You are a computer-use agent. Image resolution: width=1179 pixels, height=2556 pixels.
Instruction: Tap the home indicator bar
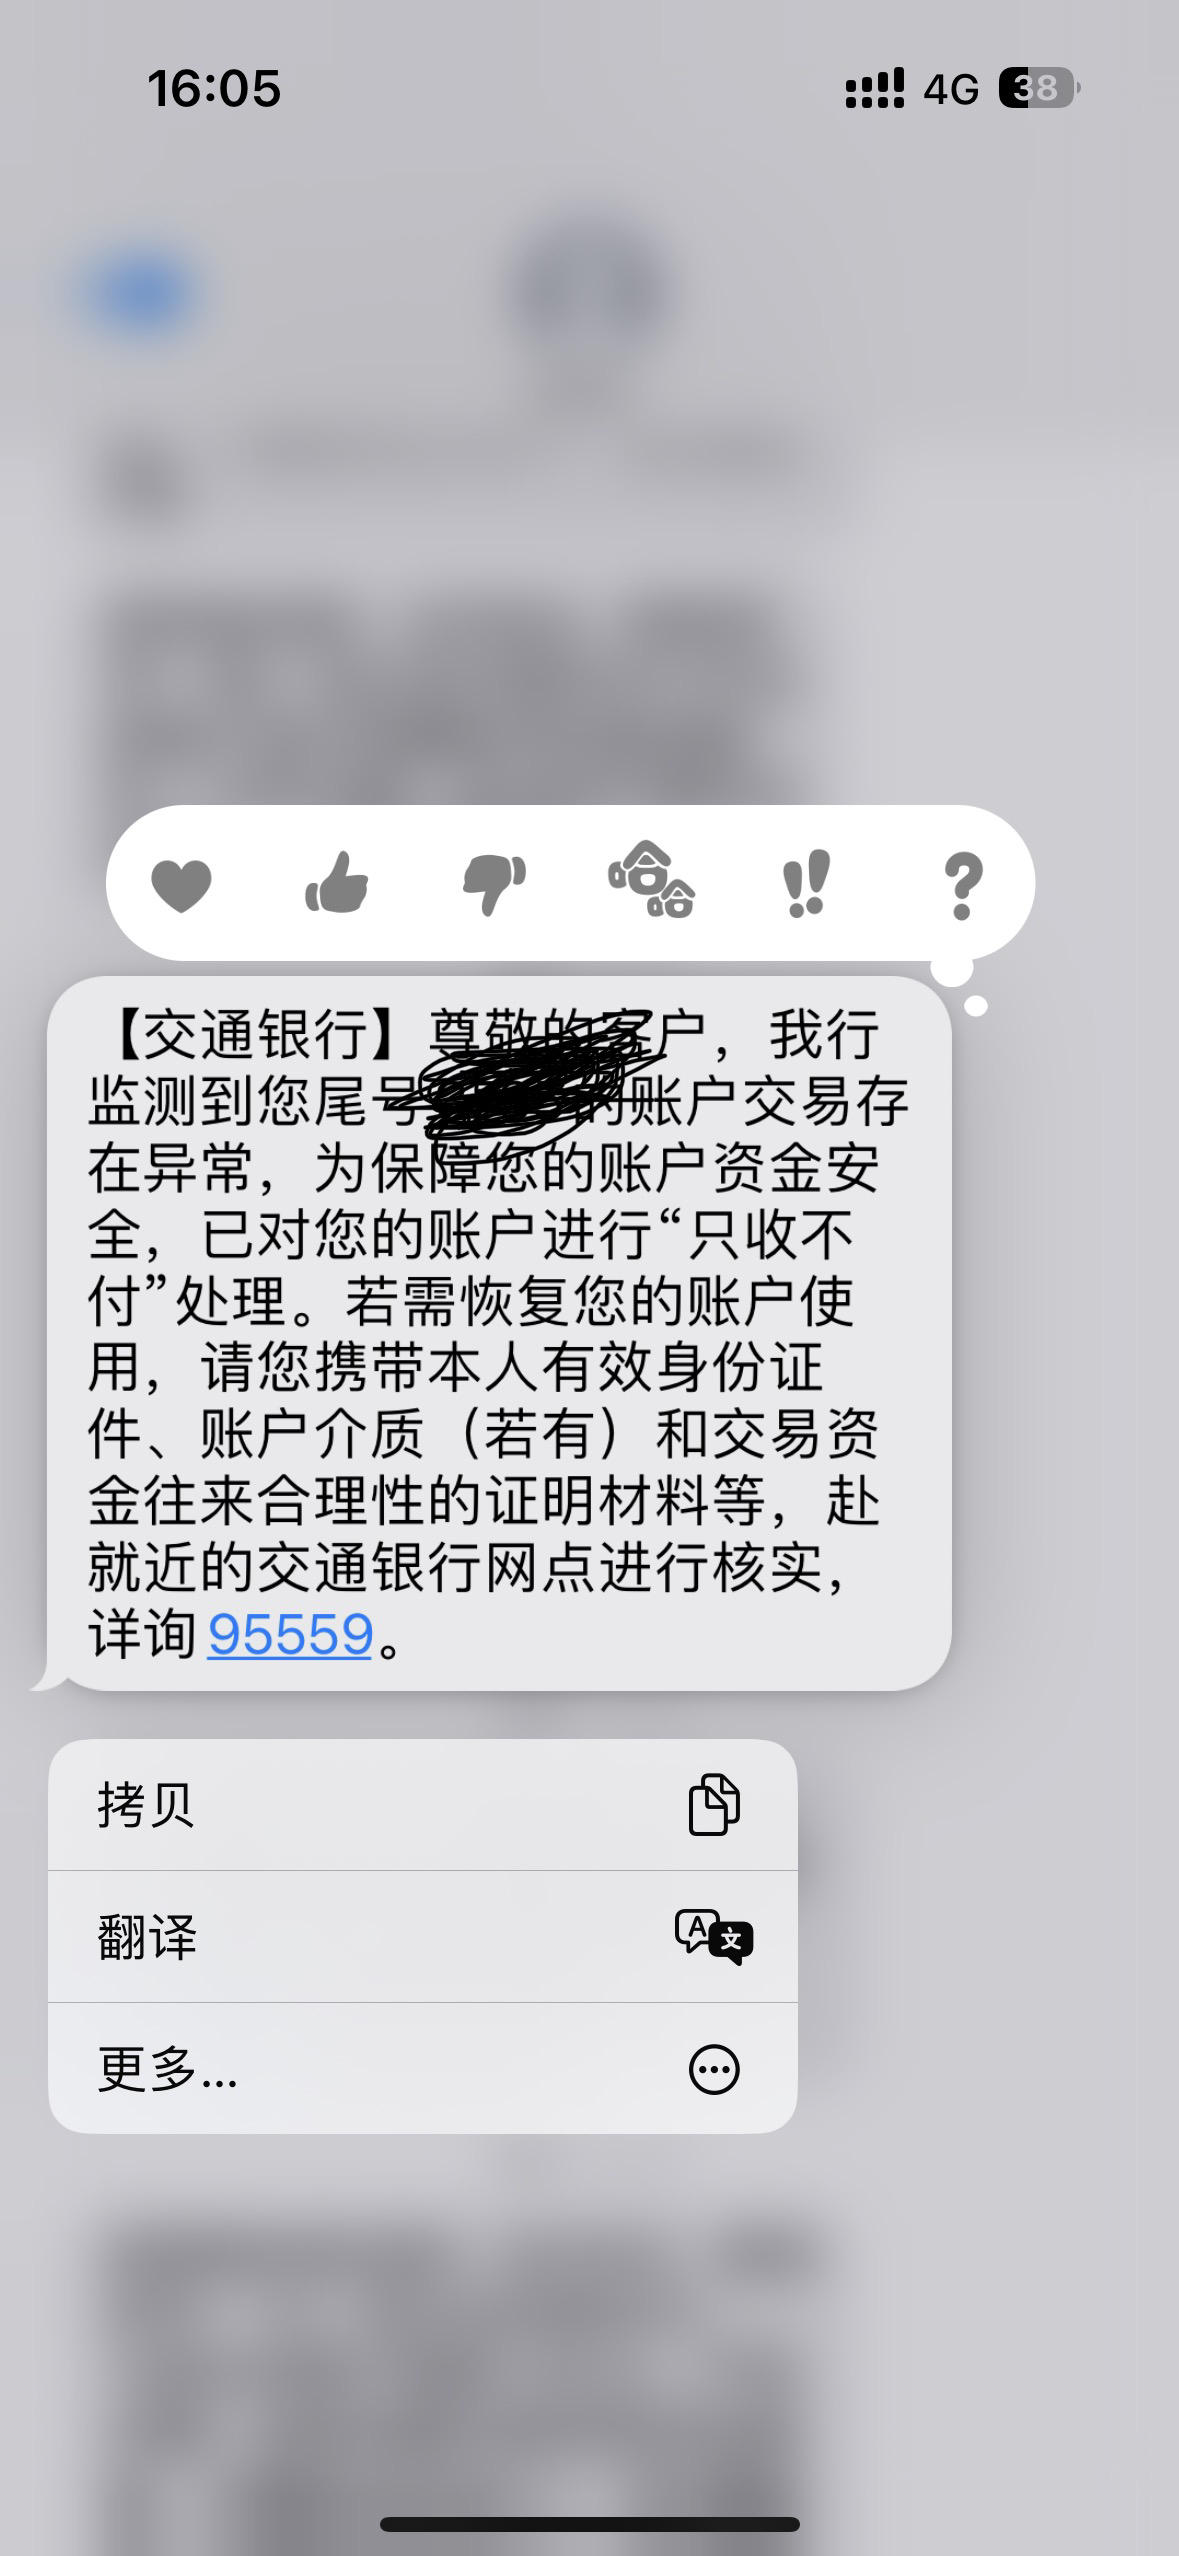(590, 2523)
